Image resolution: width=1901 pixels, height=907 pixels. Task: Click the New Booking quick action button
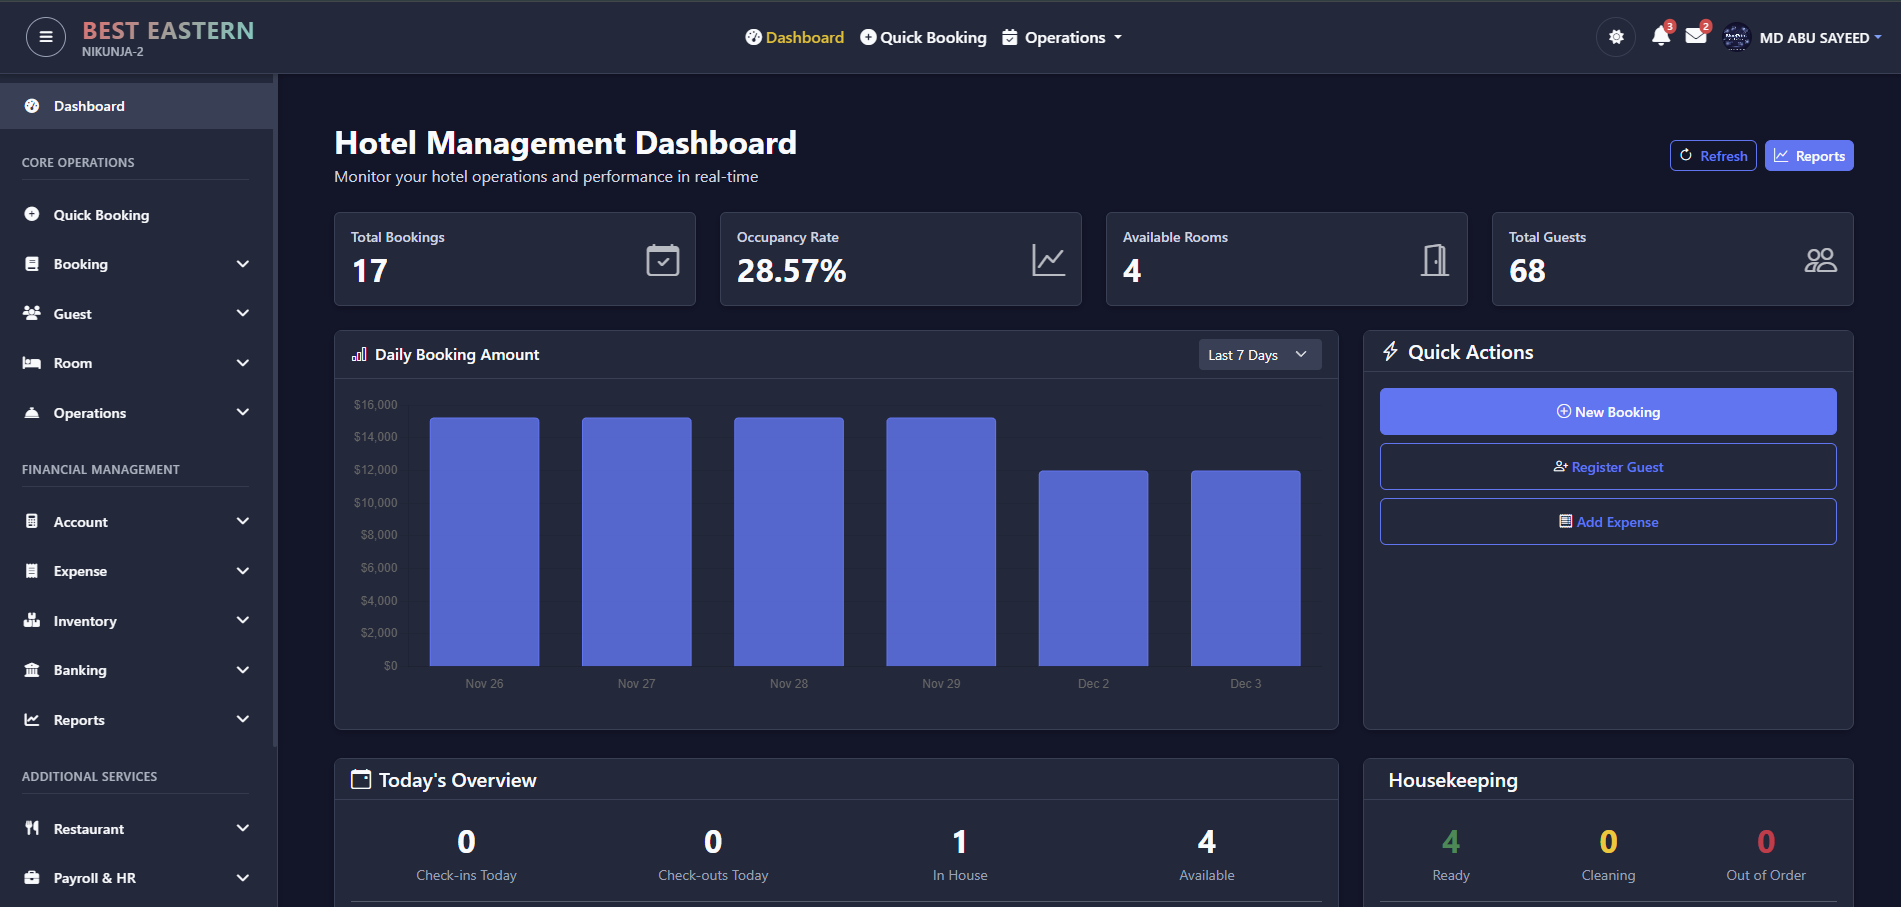click(x=1607, y=411)
